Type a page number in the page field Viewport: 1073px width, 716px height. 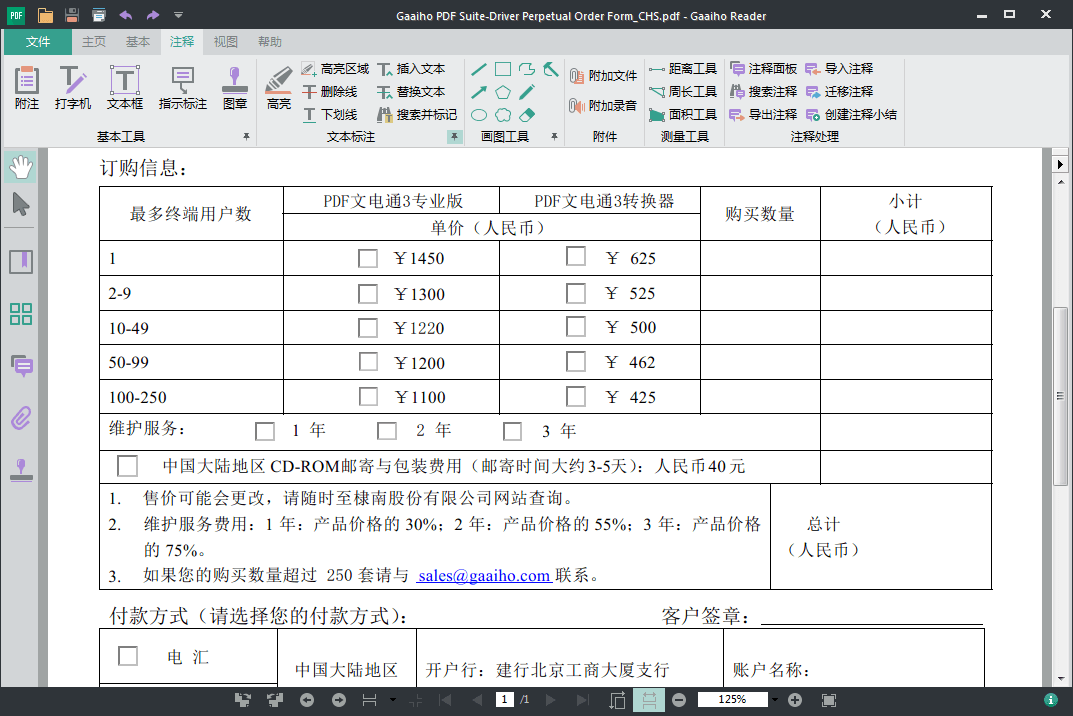coord(506,700)
